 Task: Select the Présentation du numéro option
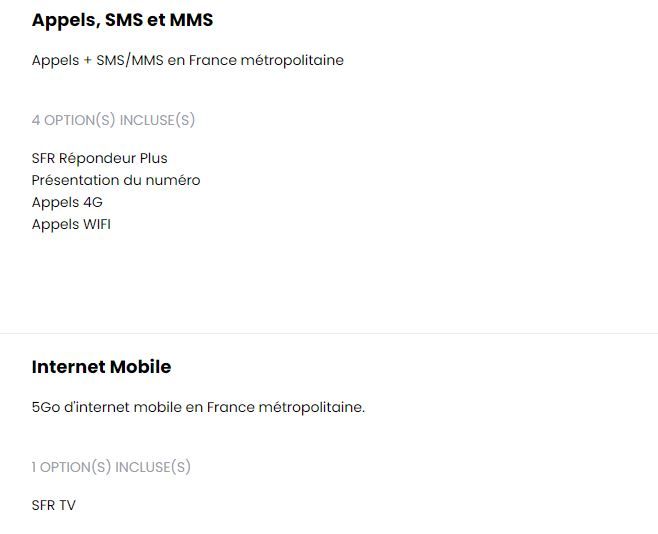pos(115,180)
